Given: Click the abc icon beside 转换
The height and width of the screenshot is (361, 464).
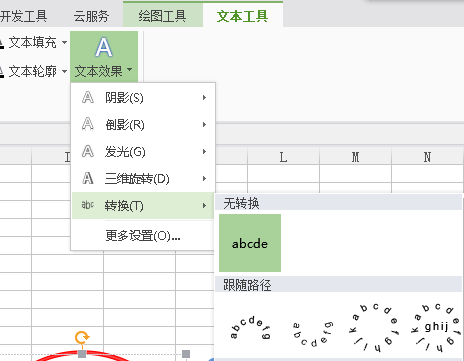Looking at the screenshot, I should 88,205.
